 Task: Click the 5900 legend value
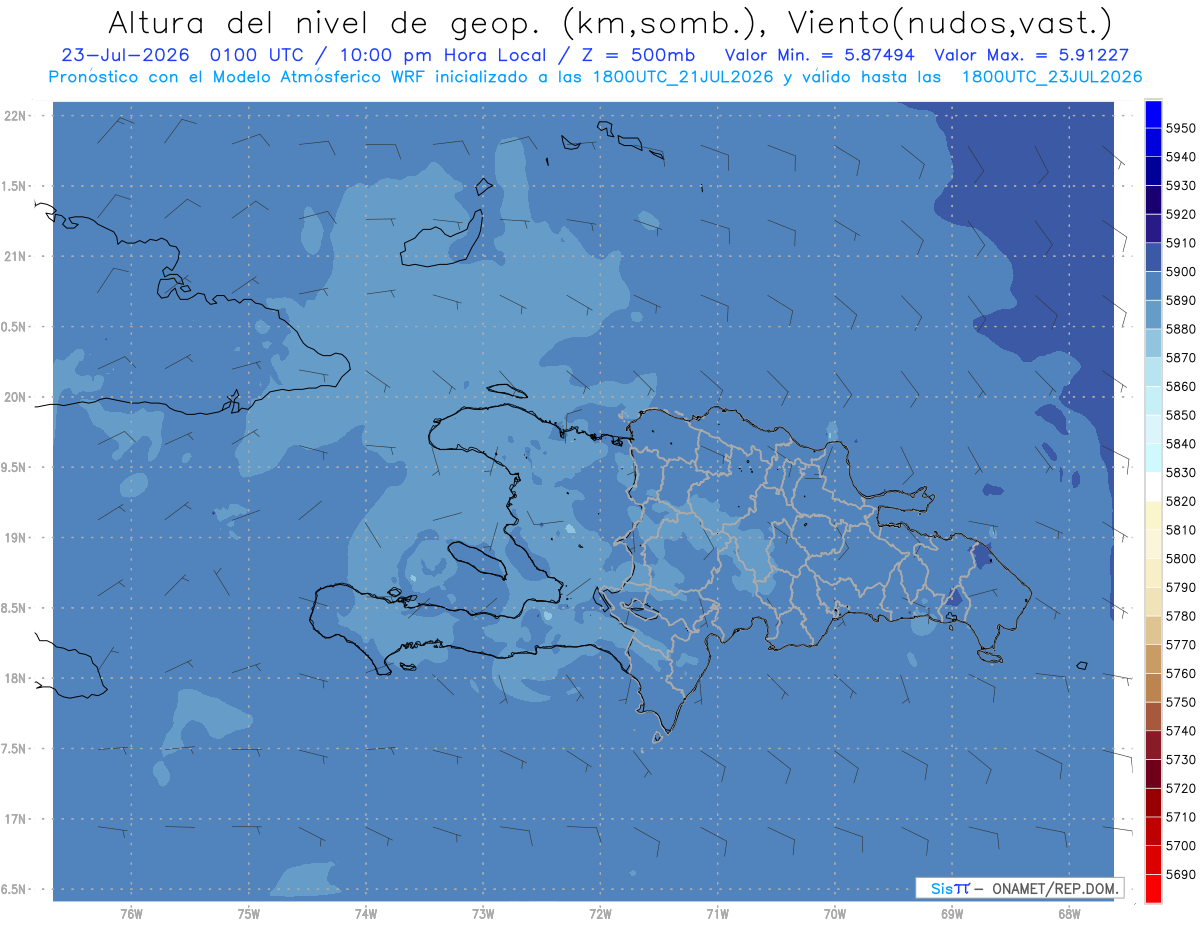pyautogui.click(x=1181, y=272)
